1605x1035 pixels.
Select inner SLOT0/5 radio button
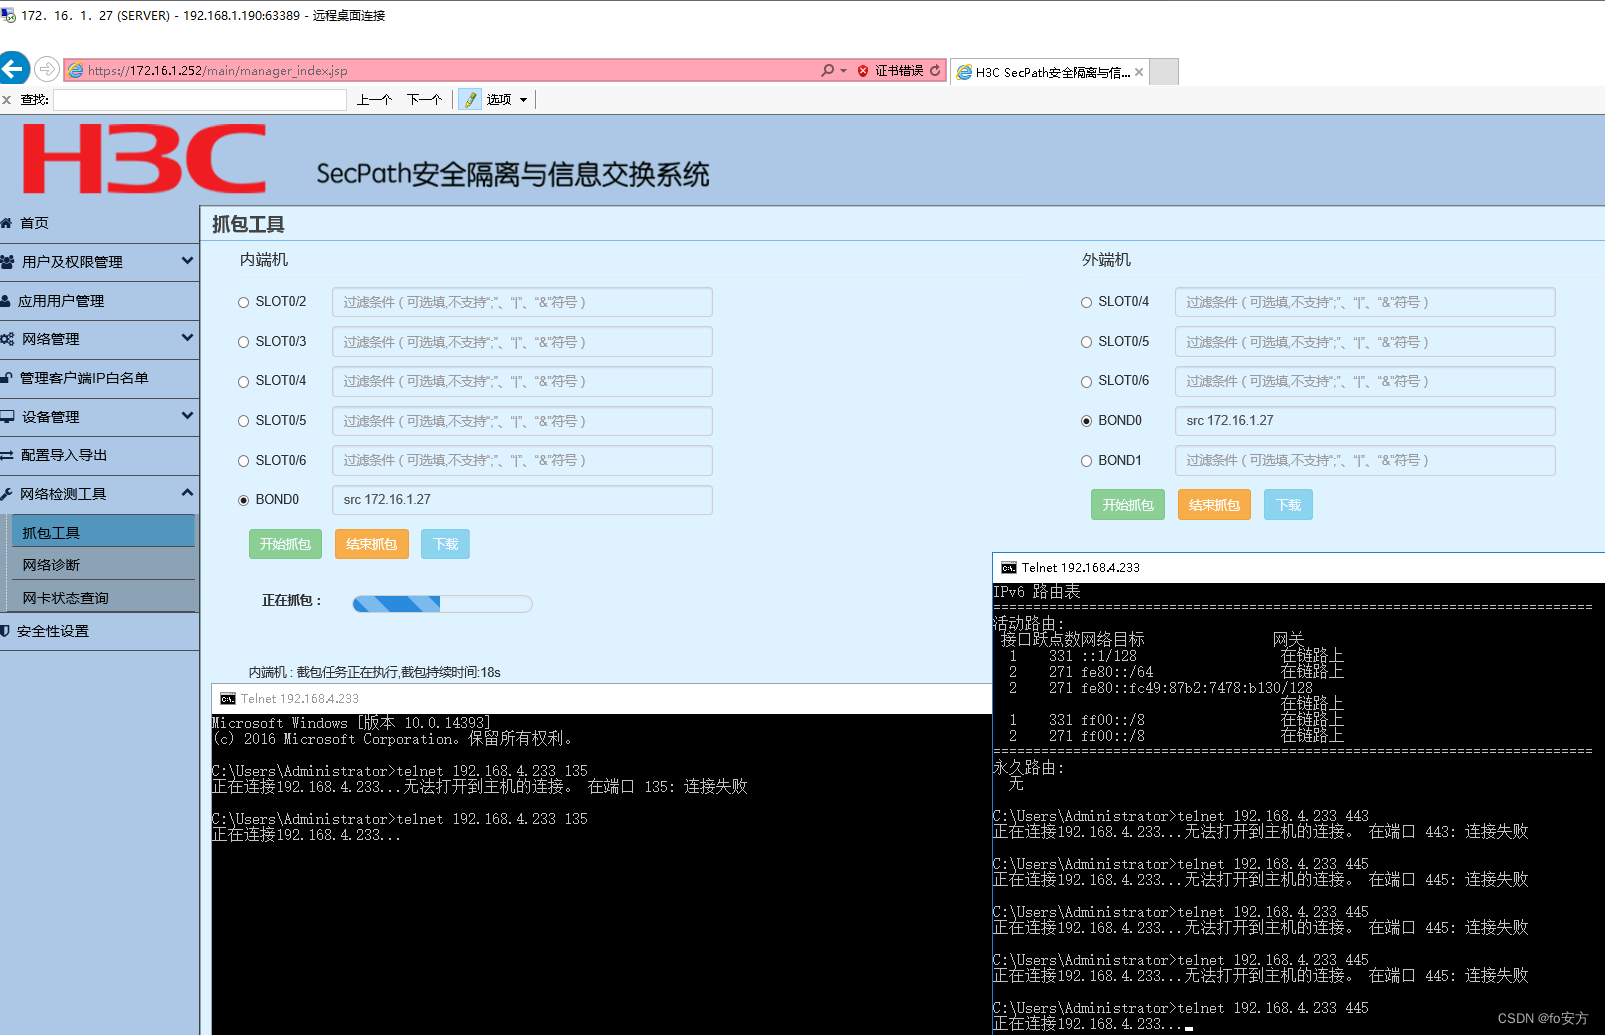243,421
